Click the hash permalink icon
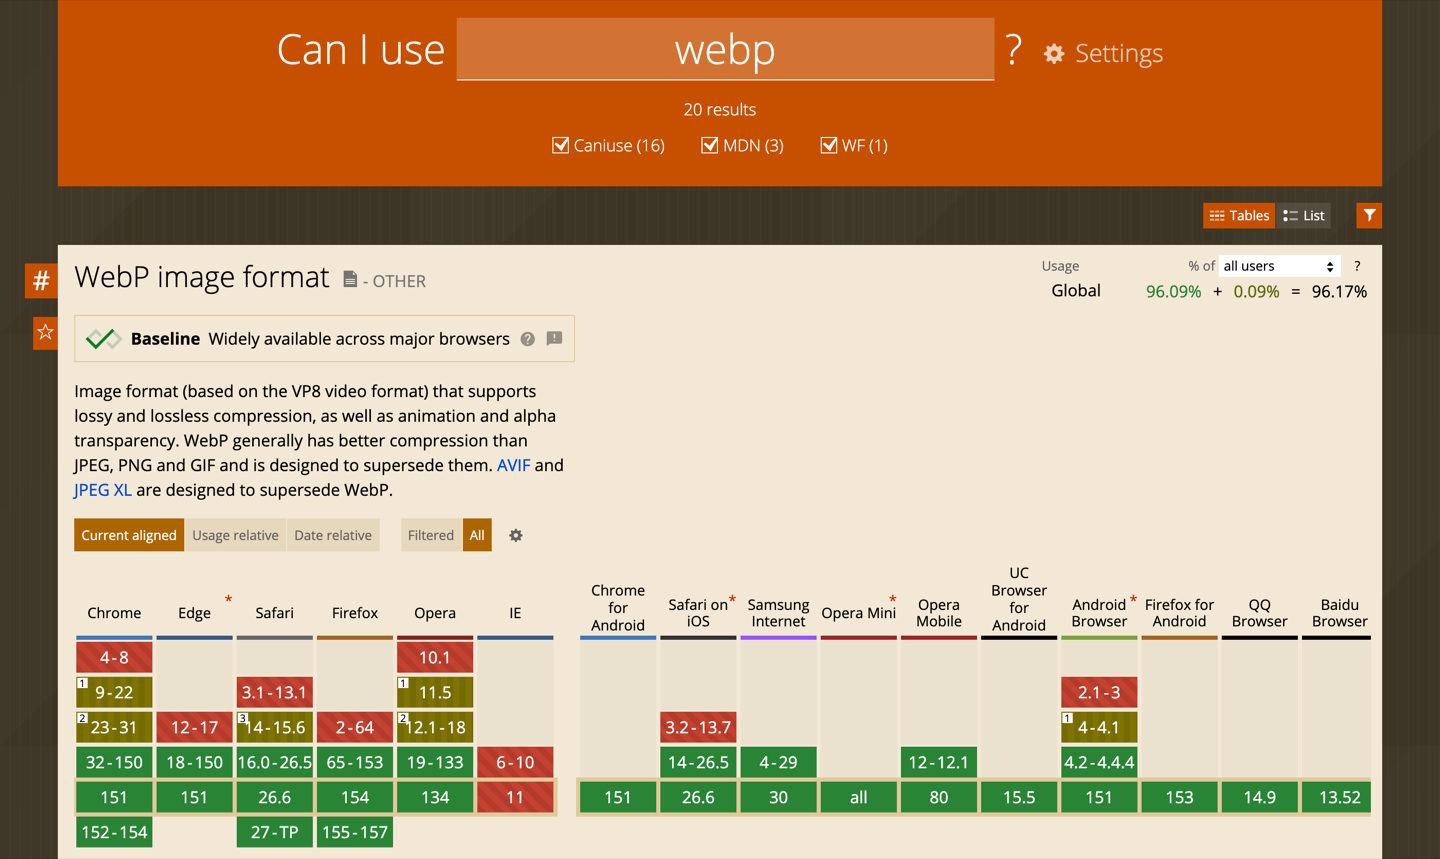 [x=41, y=281]
